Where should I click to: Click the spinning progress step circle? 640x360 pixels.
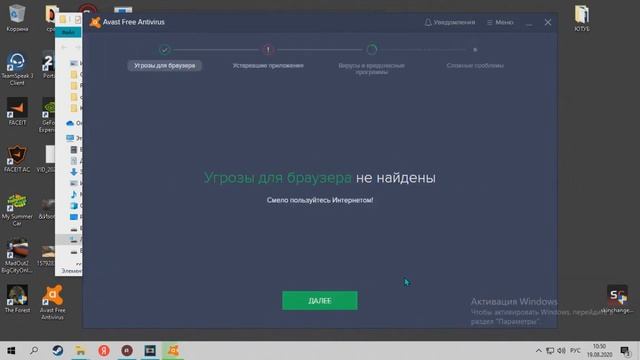pos(371,50)
